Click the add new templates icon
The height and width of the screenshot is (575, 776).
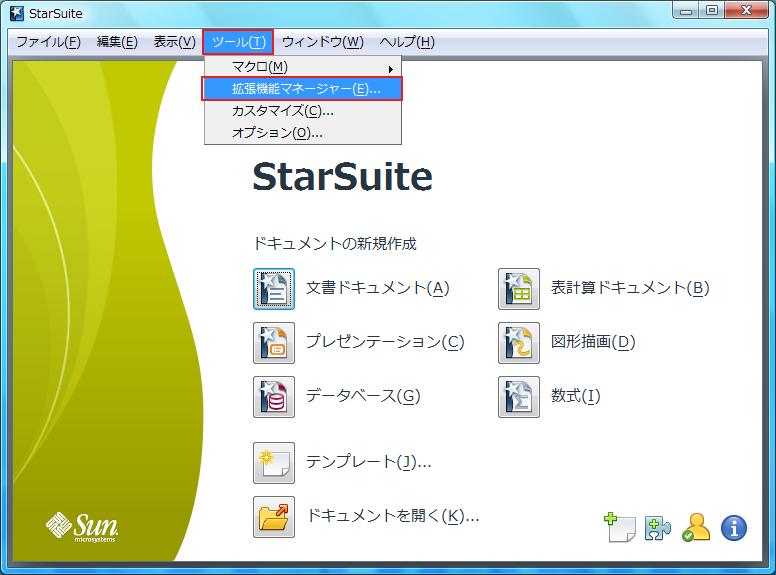point(620,527)
